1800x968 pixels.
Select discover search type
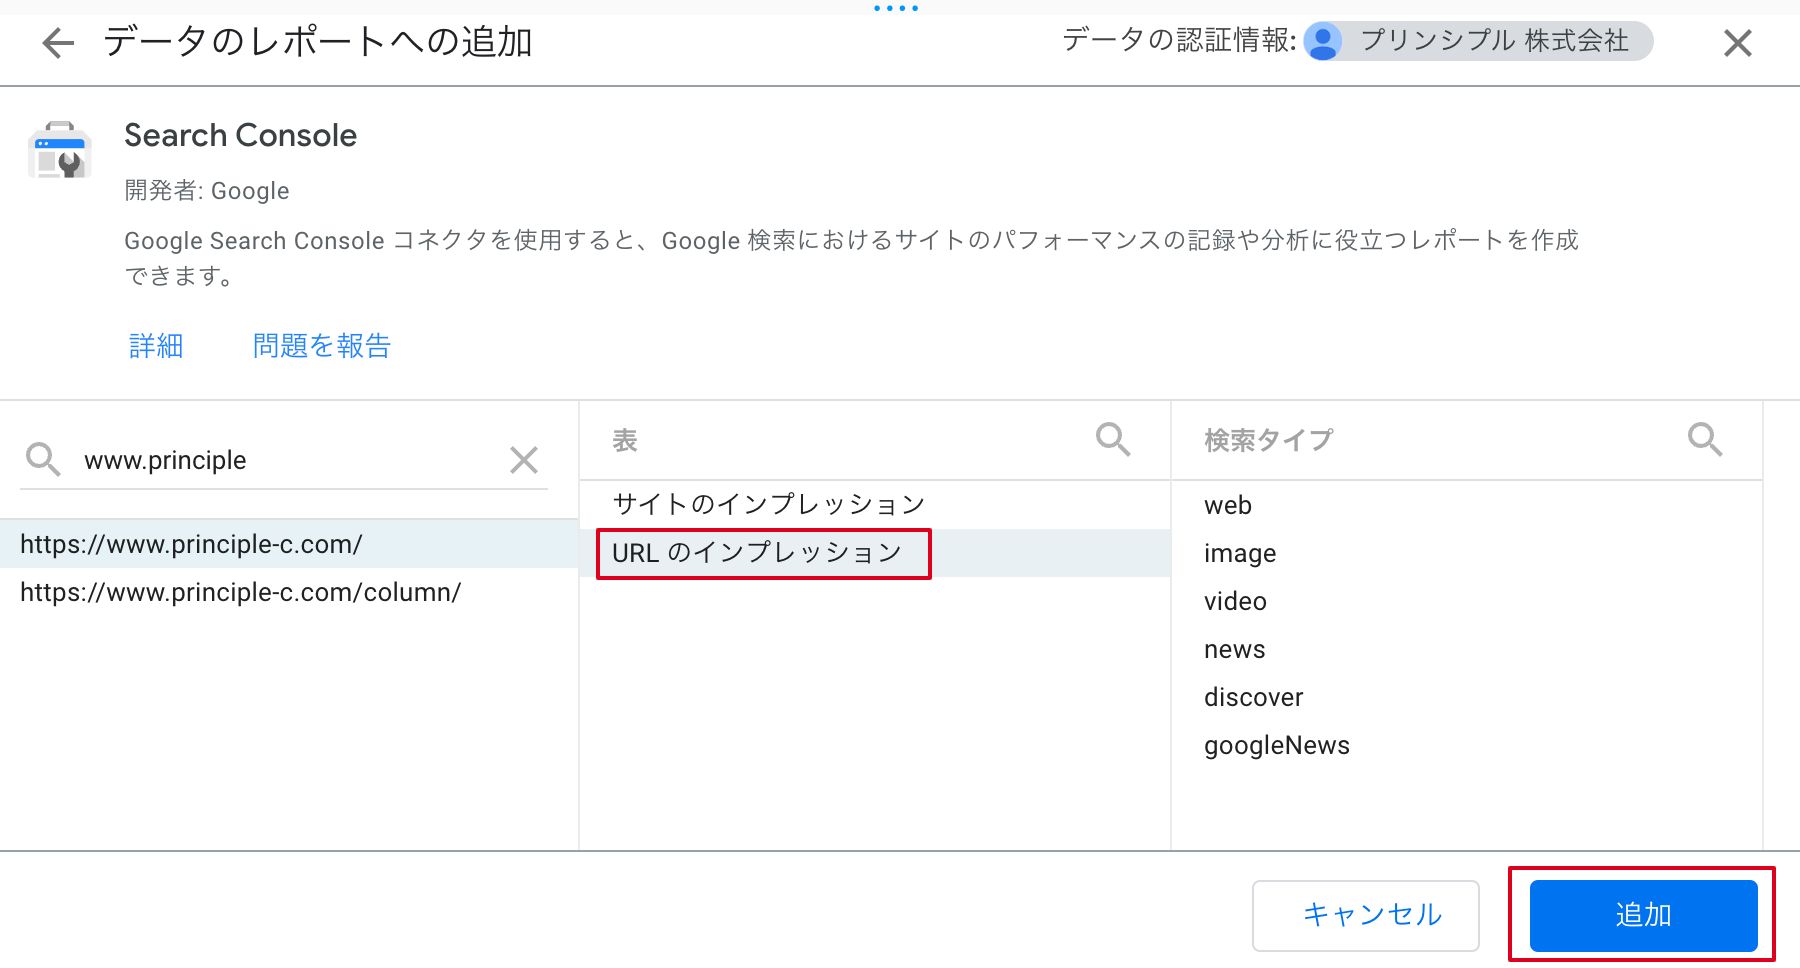pyautogui.click(x=1466, y=697)
